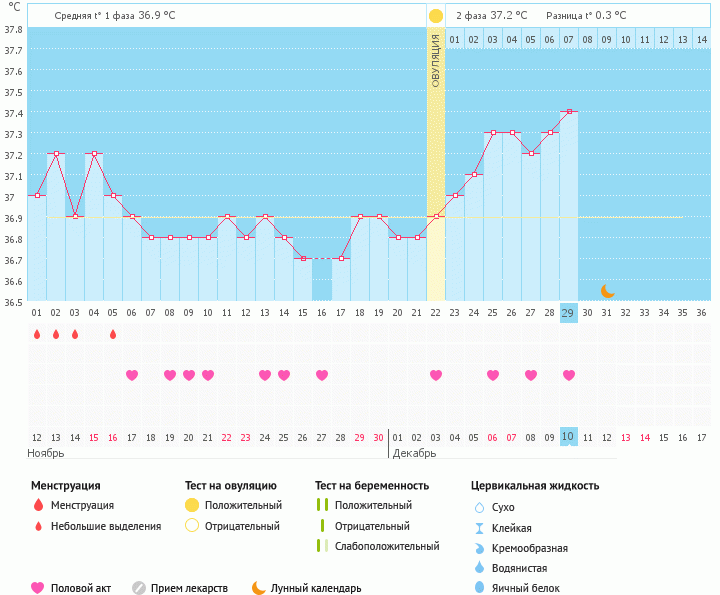Viewport: 720px width, 595px height.
Task: Select the highlighted date 10 in December row
Action: click(x=569, y=437)
